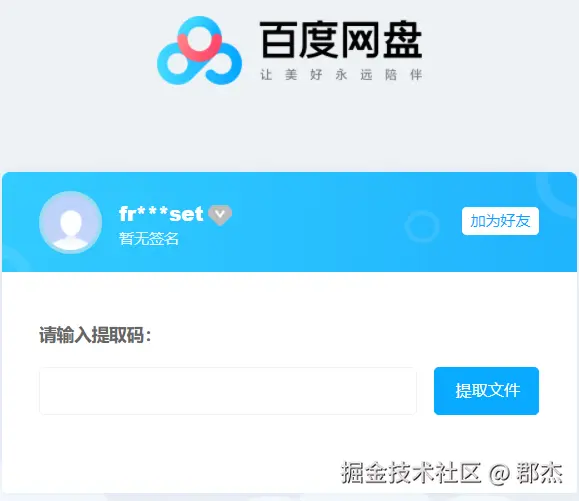Click the gray VIP diamond badge
The image size is (579, 502).
tap(220, 215)
